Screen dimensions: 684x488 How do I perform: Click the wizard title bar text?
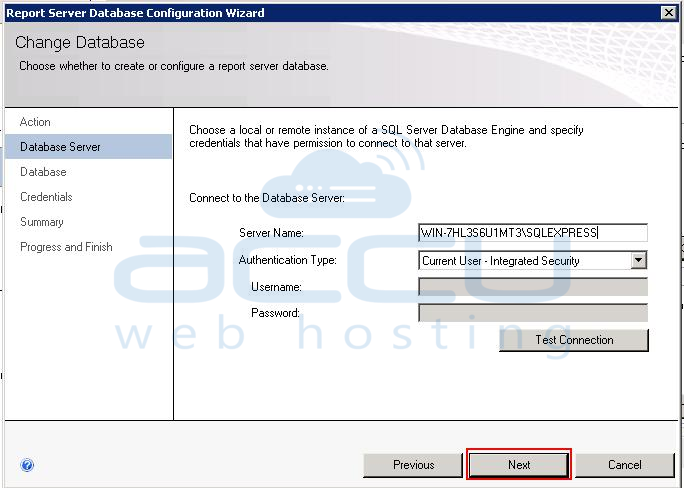[x=135, y=13]
